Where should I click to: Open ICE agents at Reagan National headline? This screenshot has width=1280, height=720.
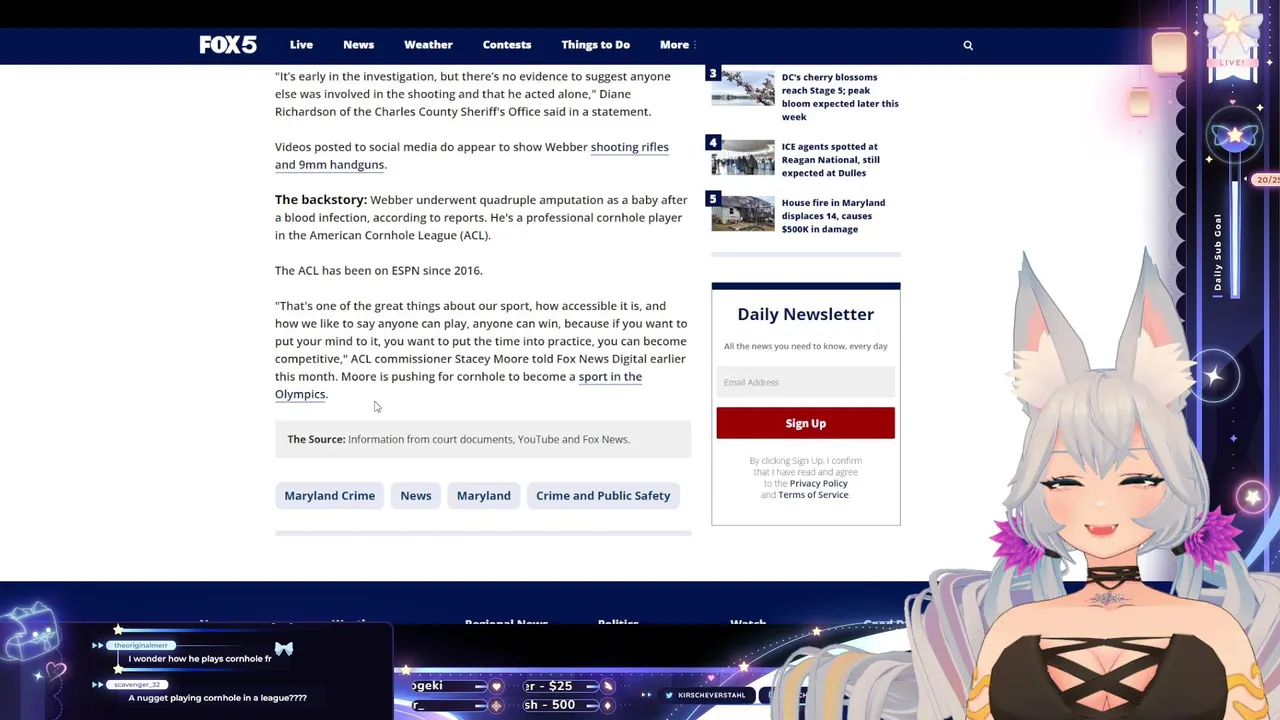pos(831,159)
